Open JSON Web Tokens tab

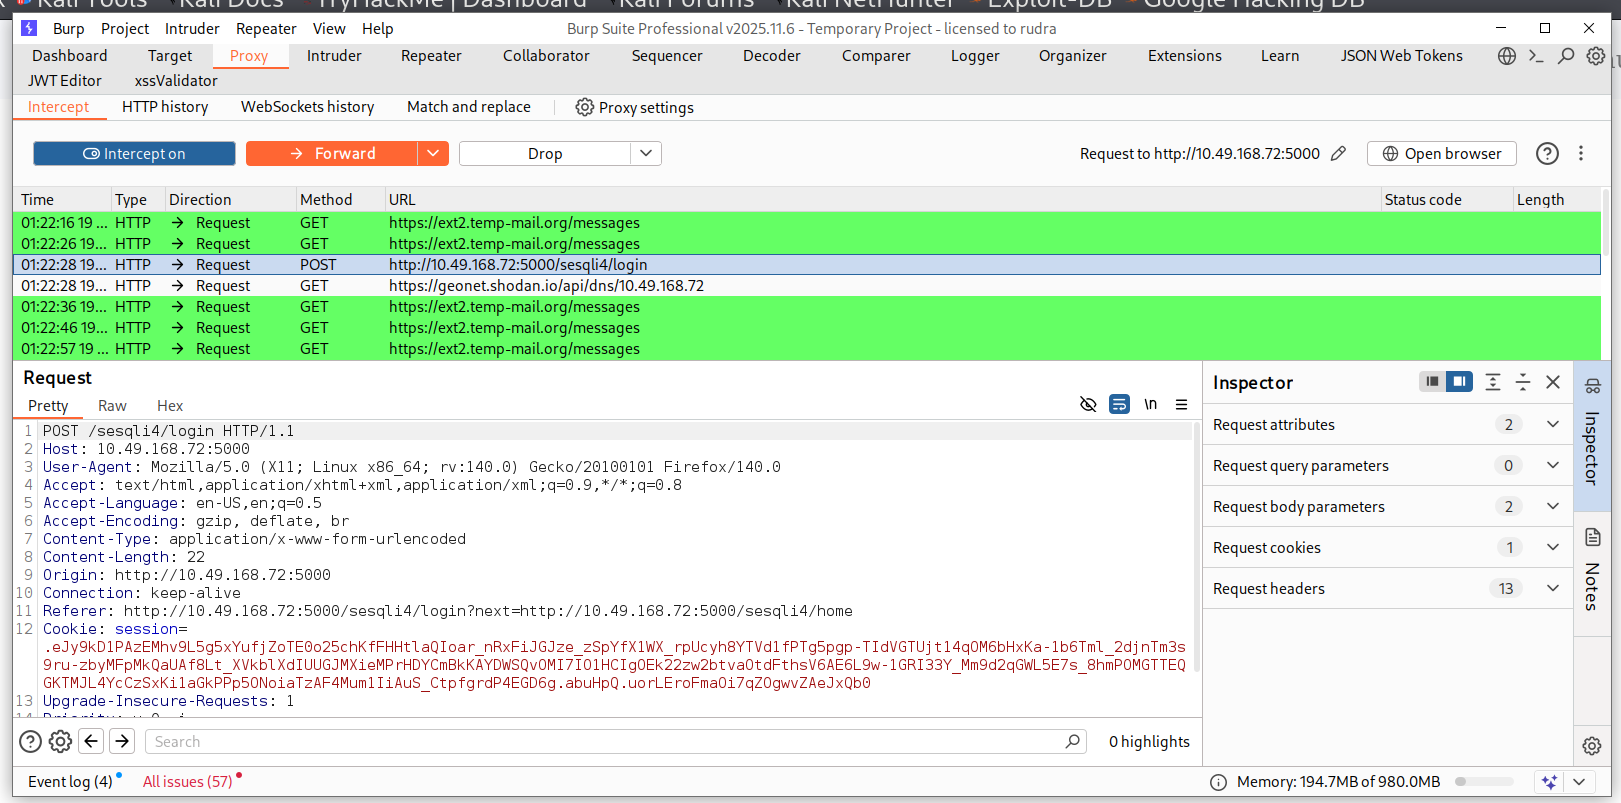tap(1401, 56)
